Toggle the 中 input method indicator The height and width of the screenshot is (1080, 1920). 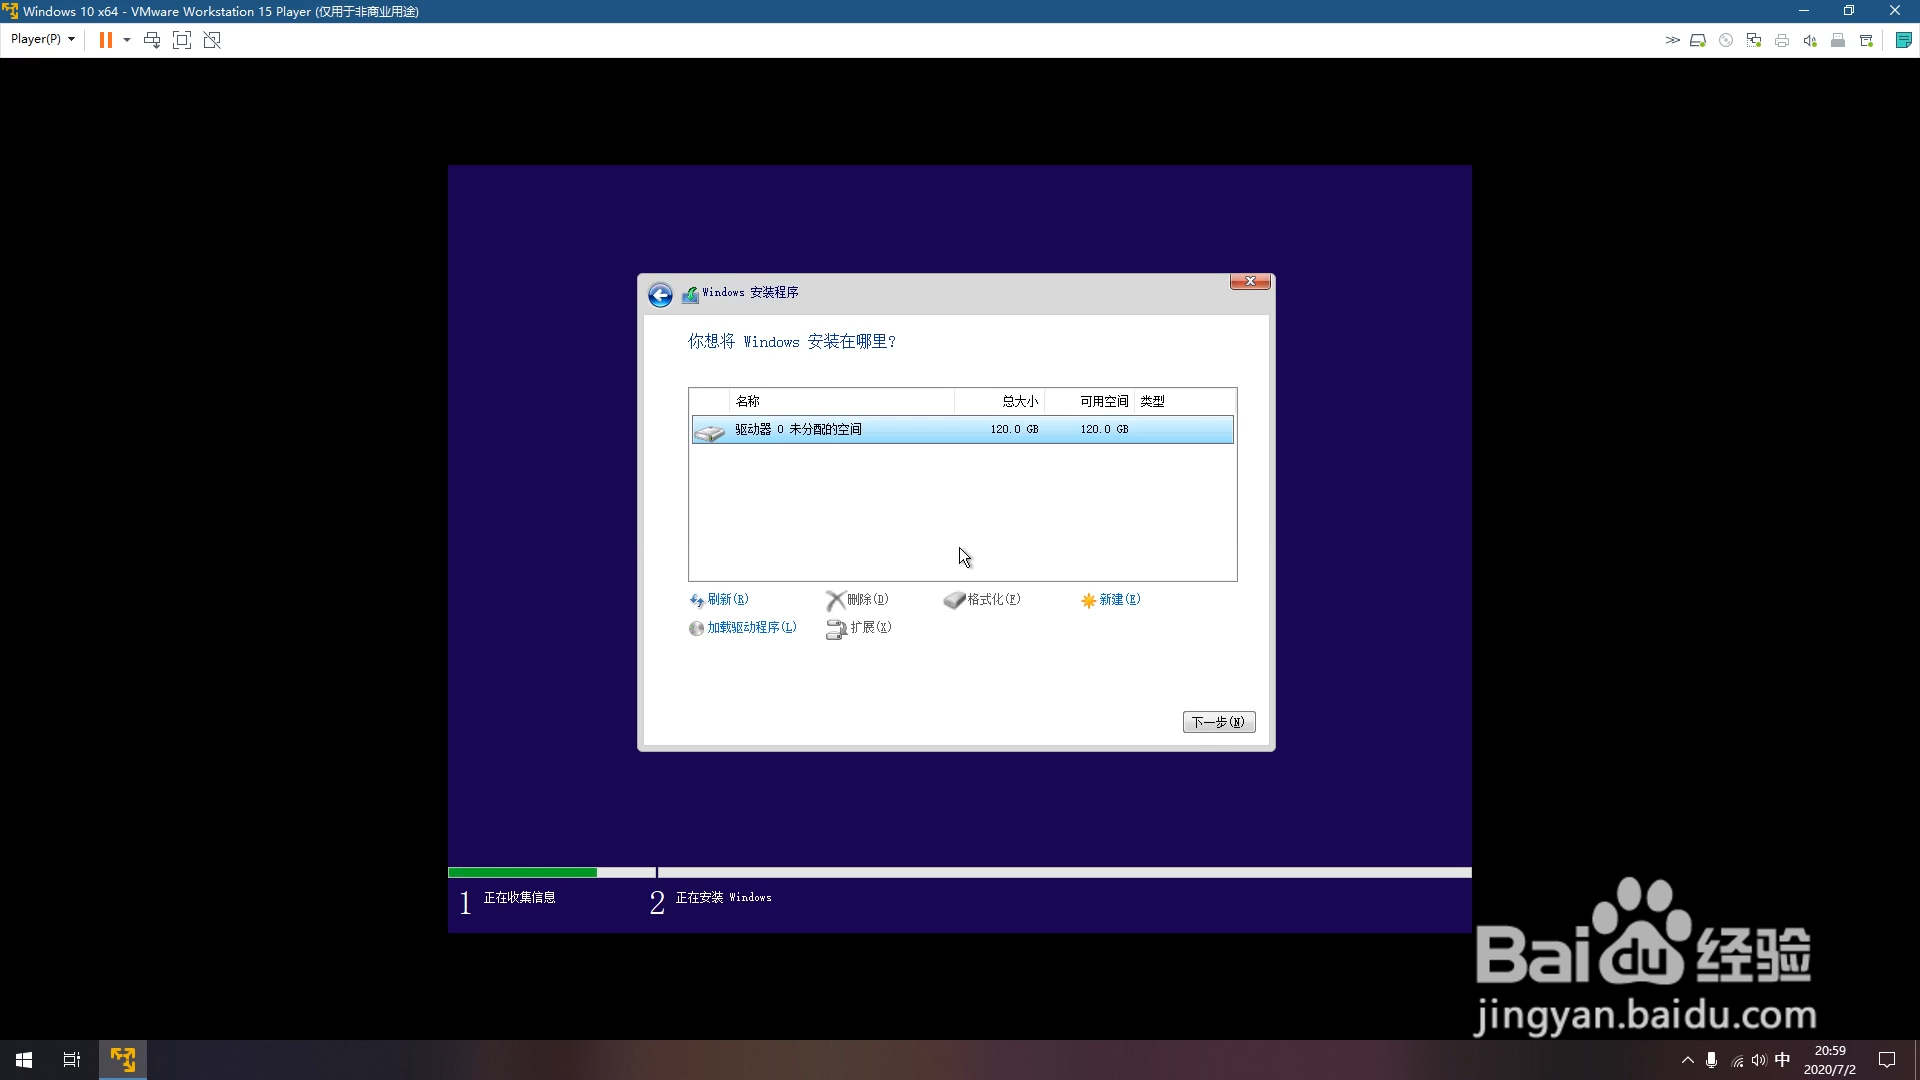(1782, 1060)
